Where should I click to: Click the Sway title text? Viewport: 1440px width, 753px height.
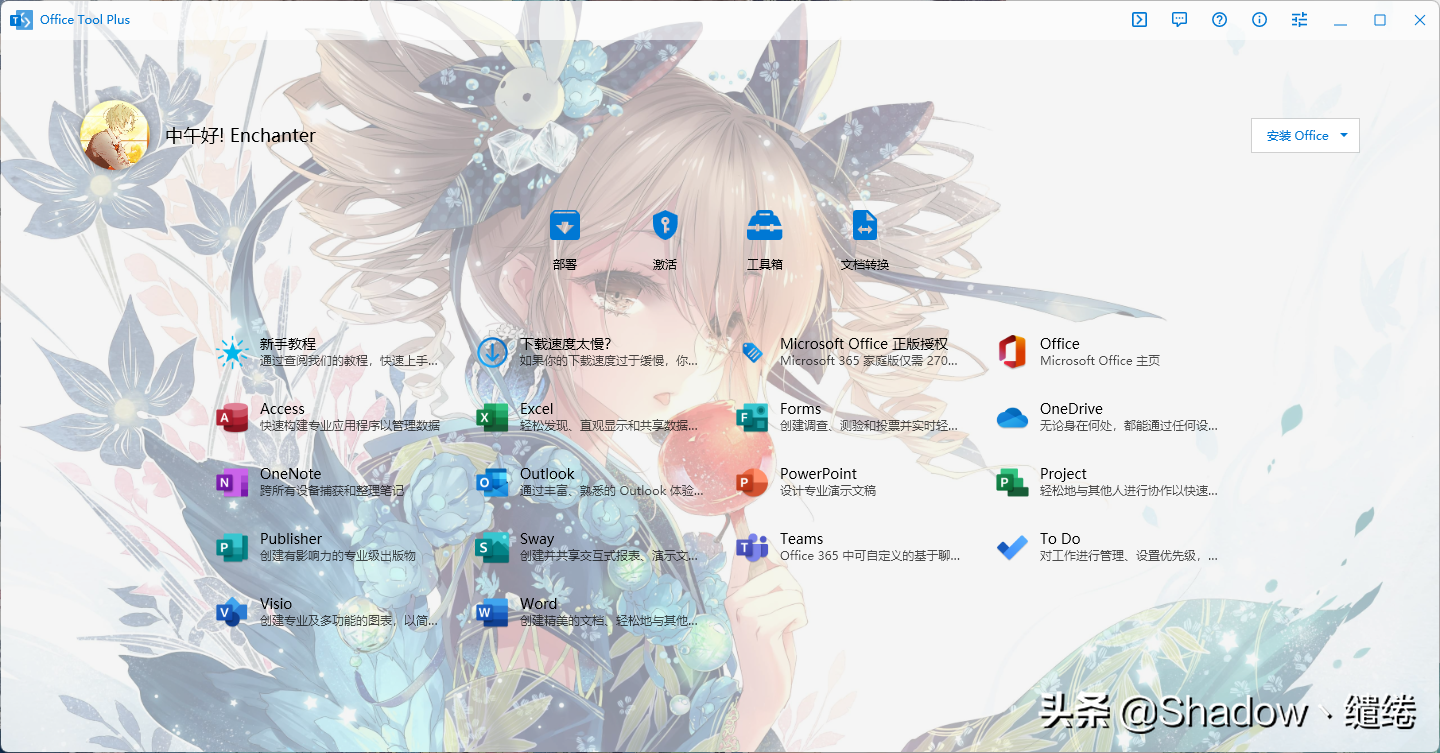coord(537,539)
